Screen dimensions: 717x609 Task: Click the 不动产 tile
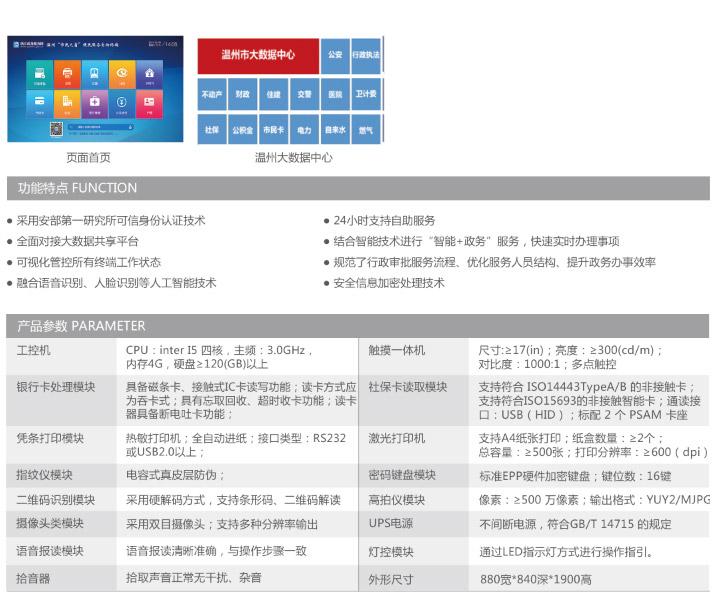tap(211, 94)
